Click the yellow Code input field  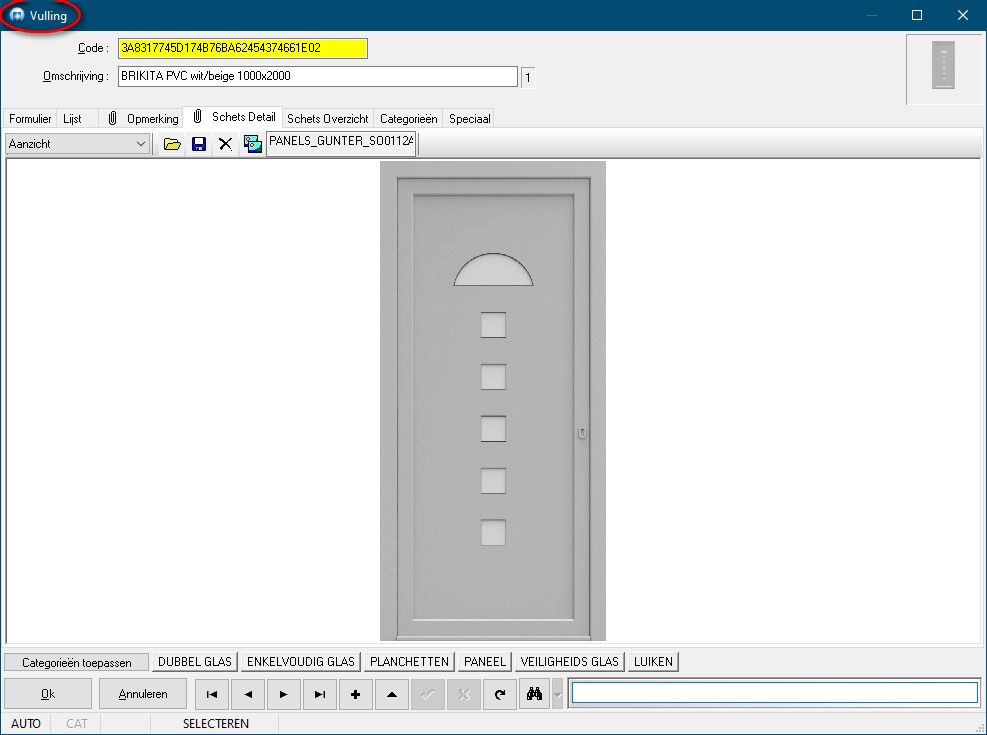point(243,48)
